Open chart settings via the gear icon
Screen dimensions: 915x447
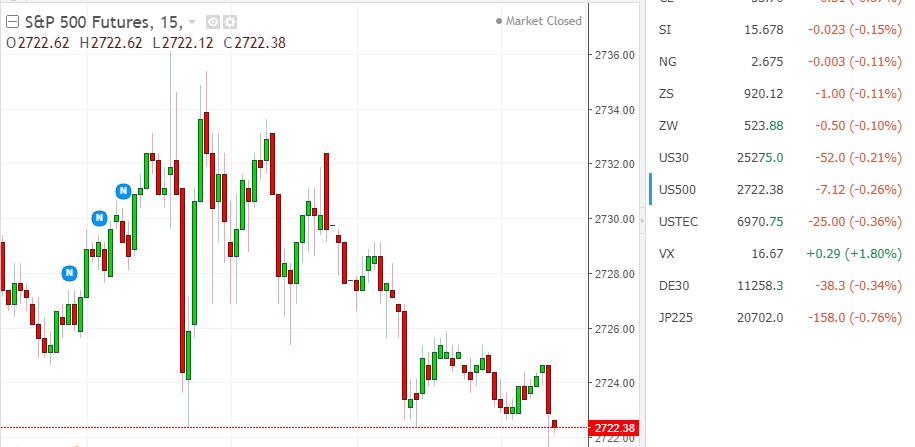click(230, 22)
